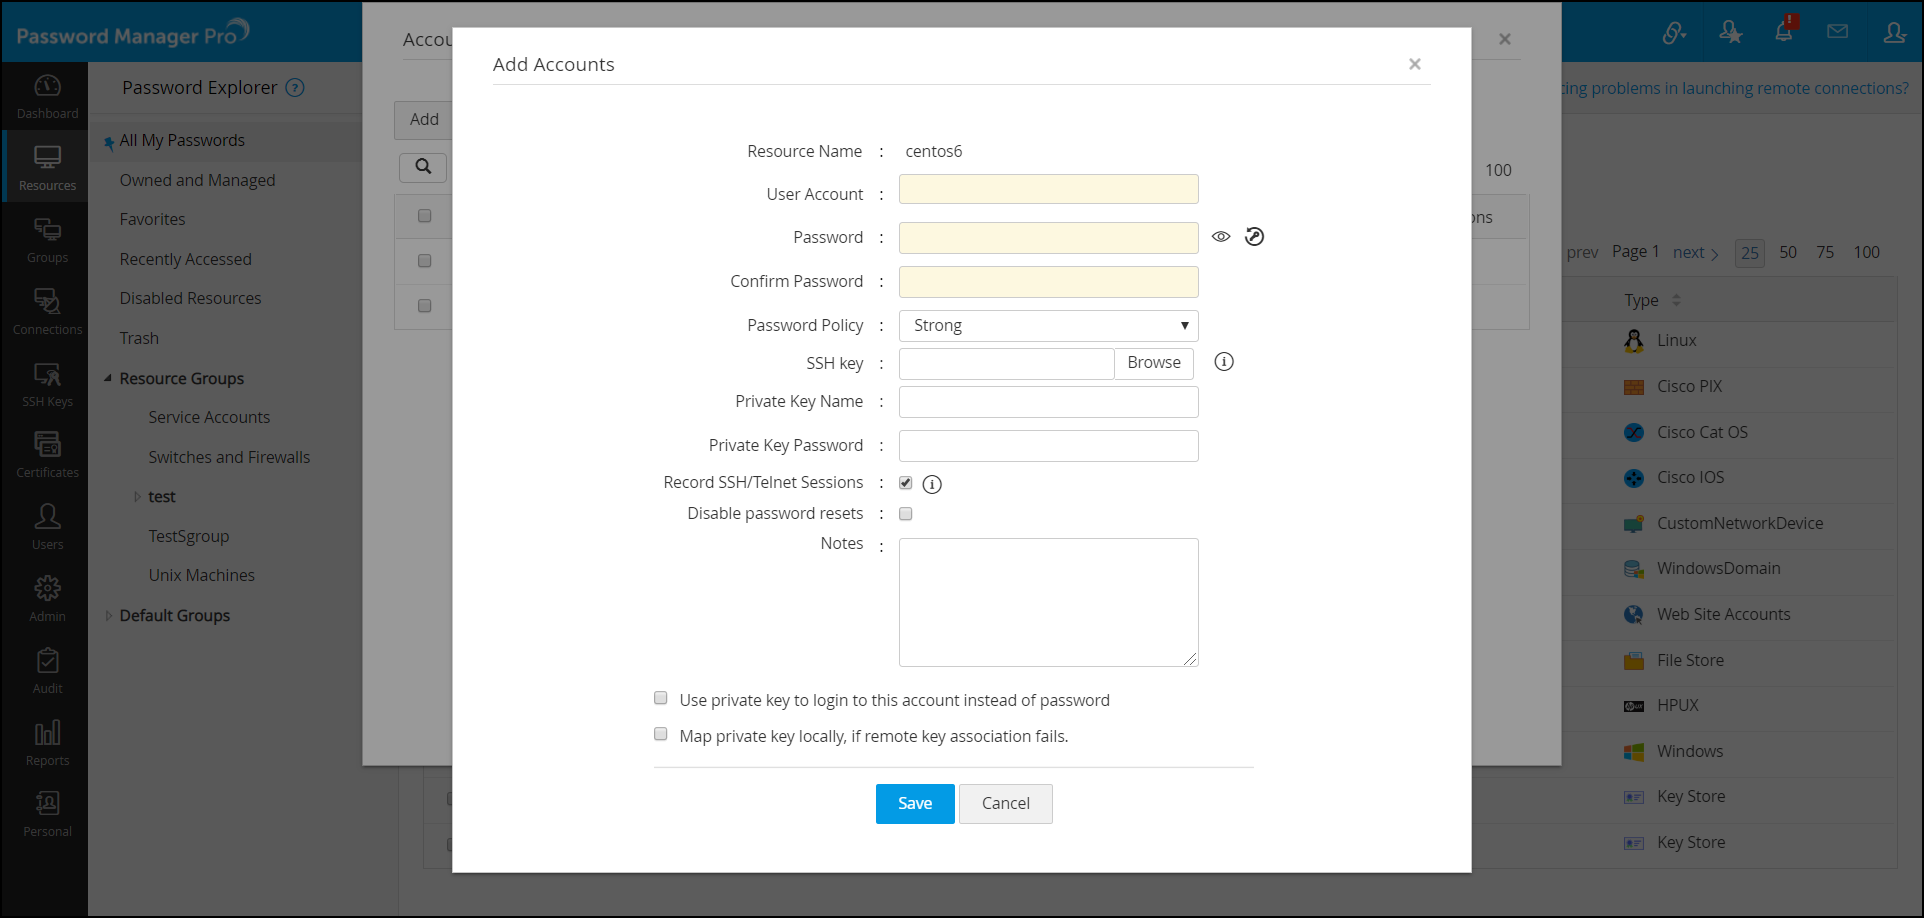The width and height of the screenshot is (1924, 918).
Task: Click the Save button
Action: (914, 804)
